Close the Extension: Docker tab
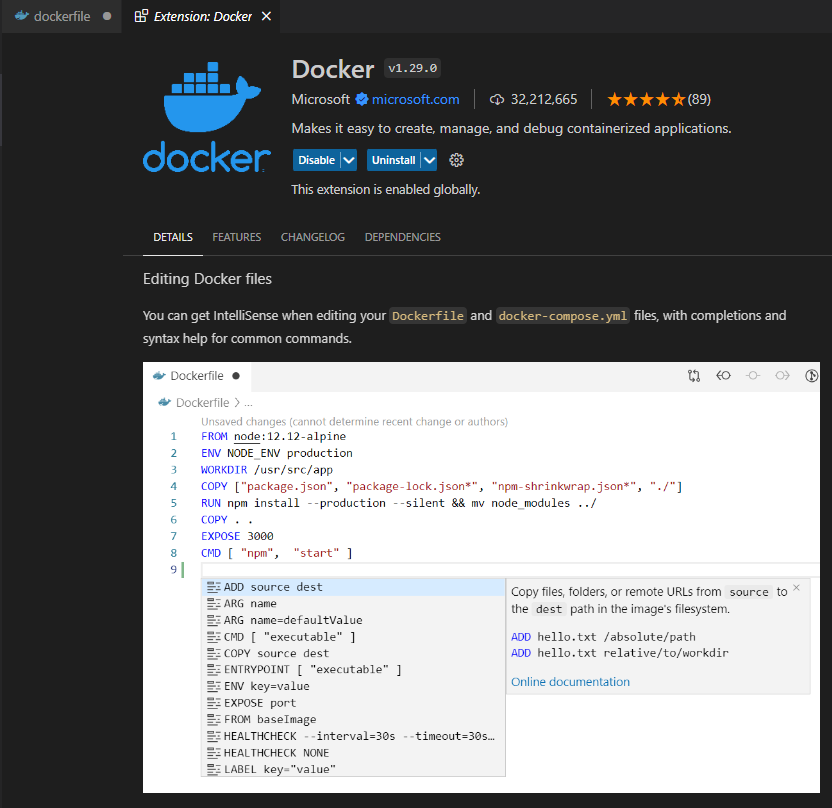The image size is (832, 808). pos(266,16)
